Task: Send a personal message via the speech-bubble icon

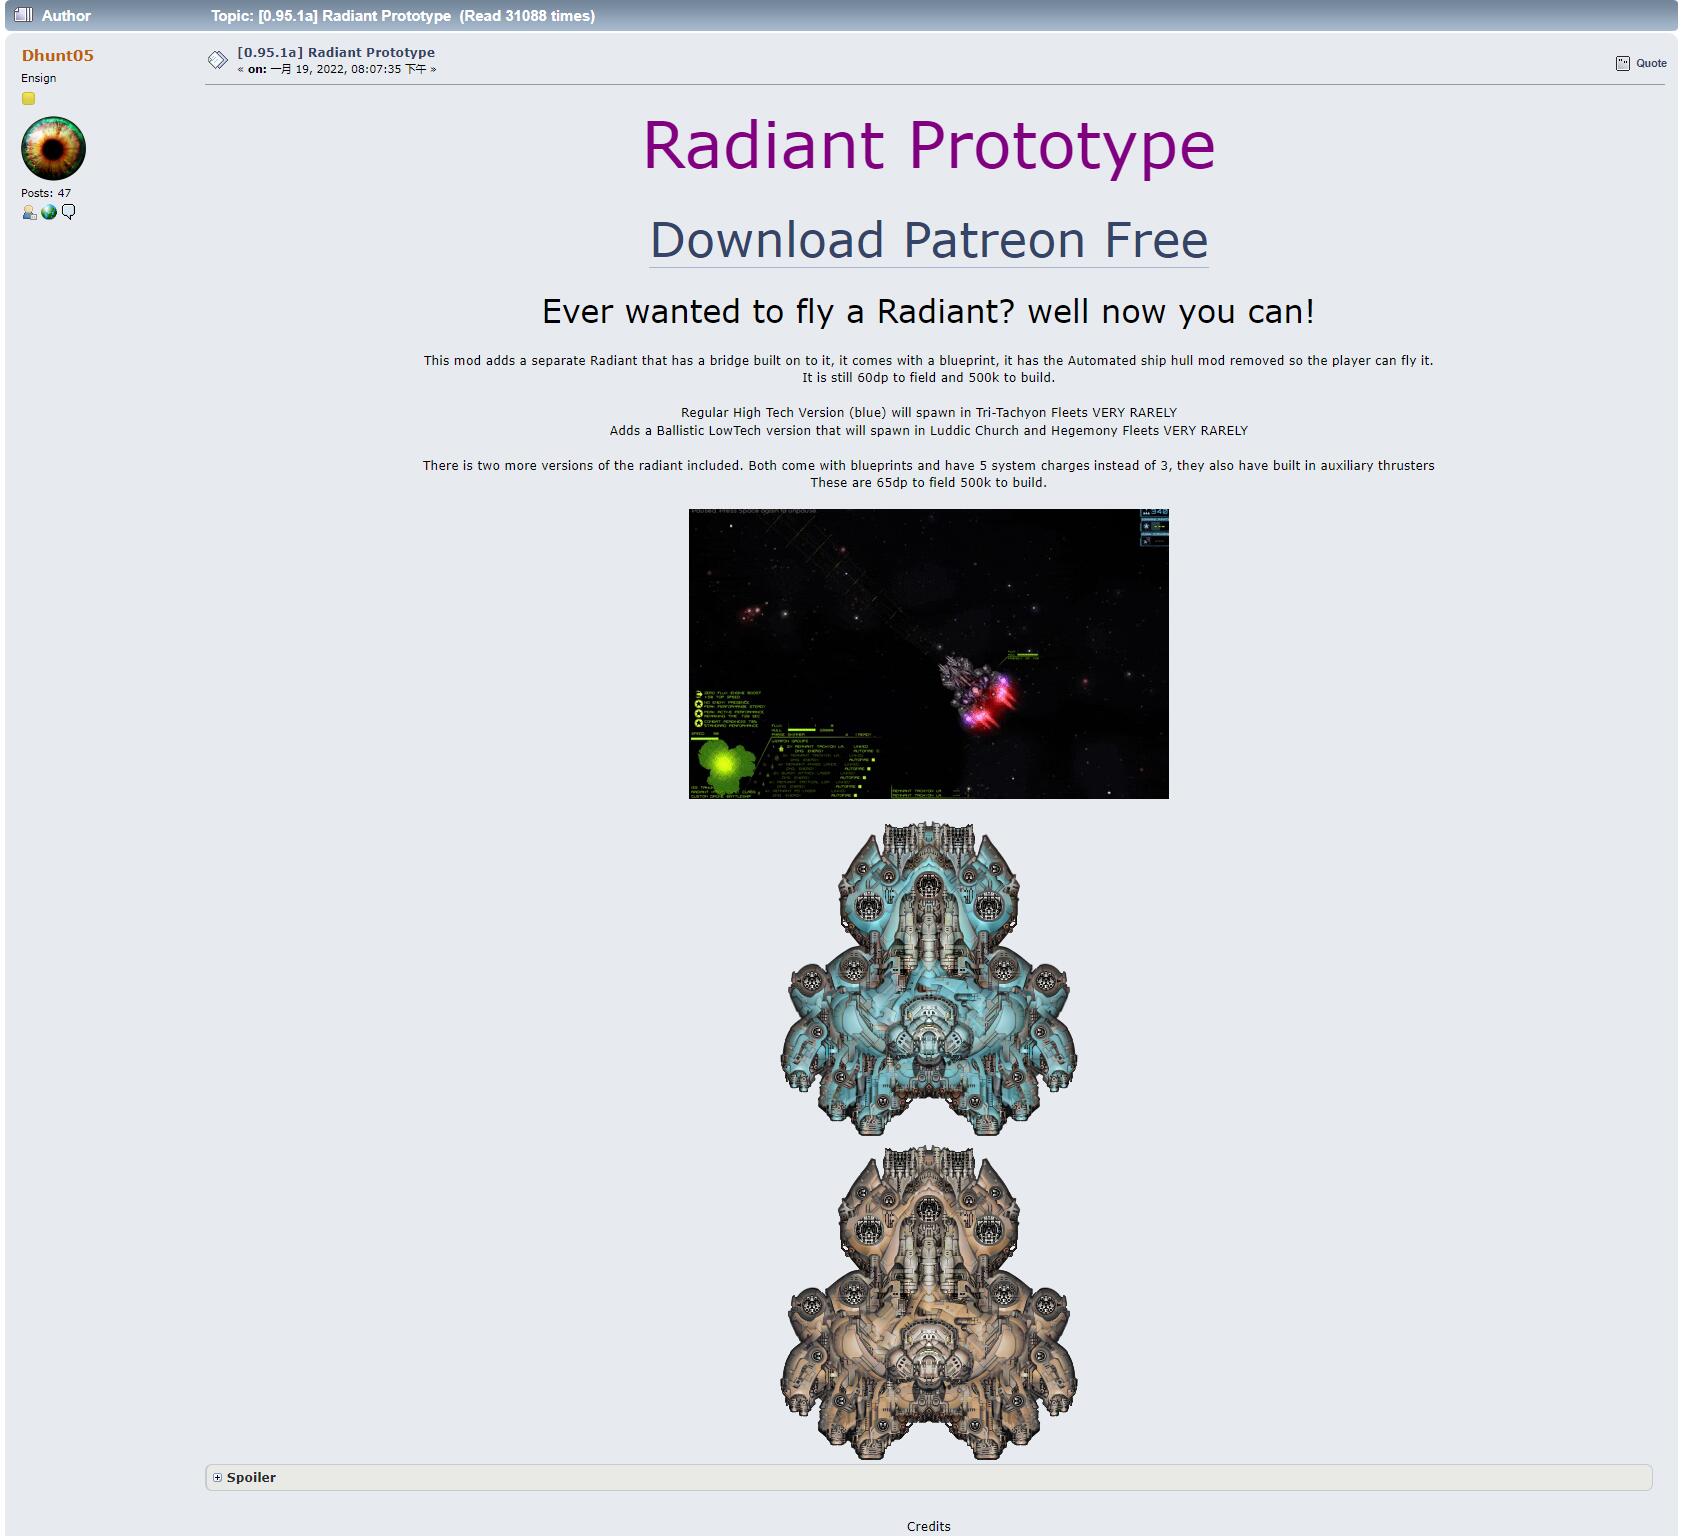Action: [x=66, y=212]
